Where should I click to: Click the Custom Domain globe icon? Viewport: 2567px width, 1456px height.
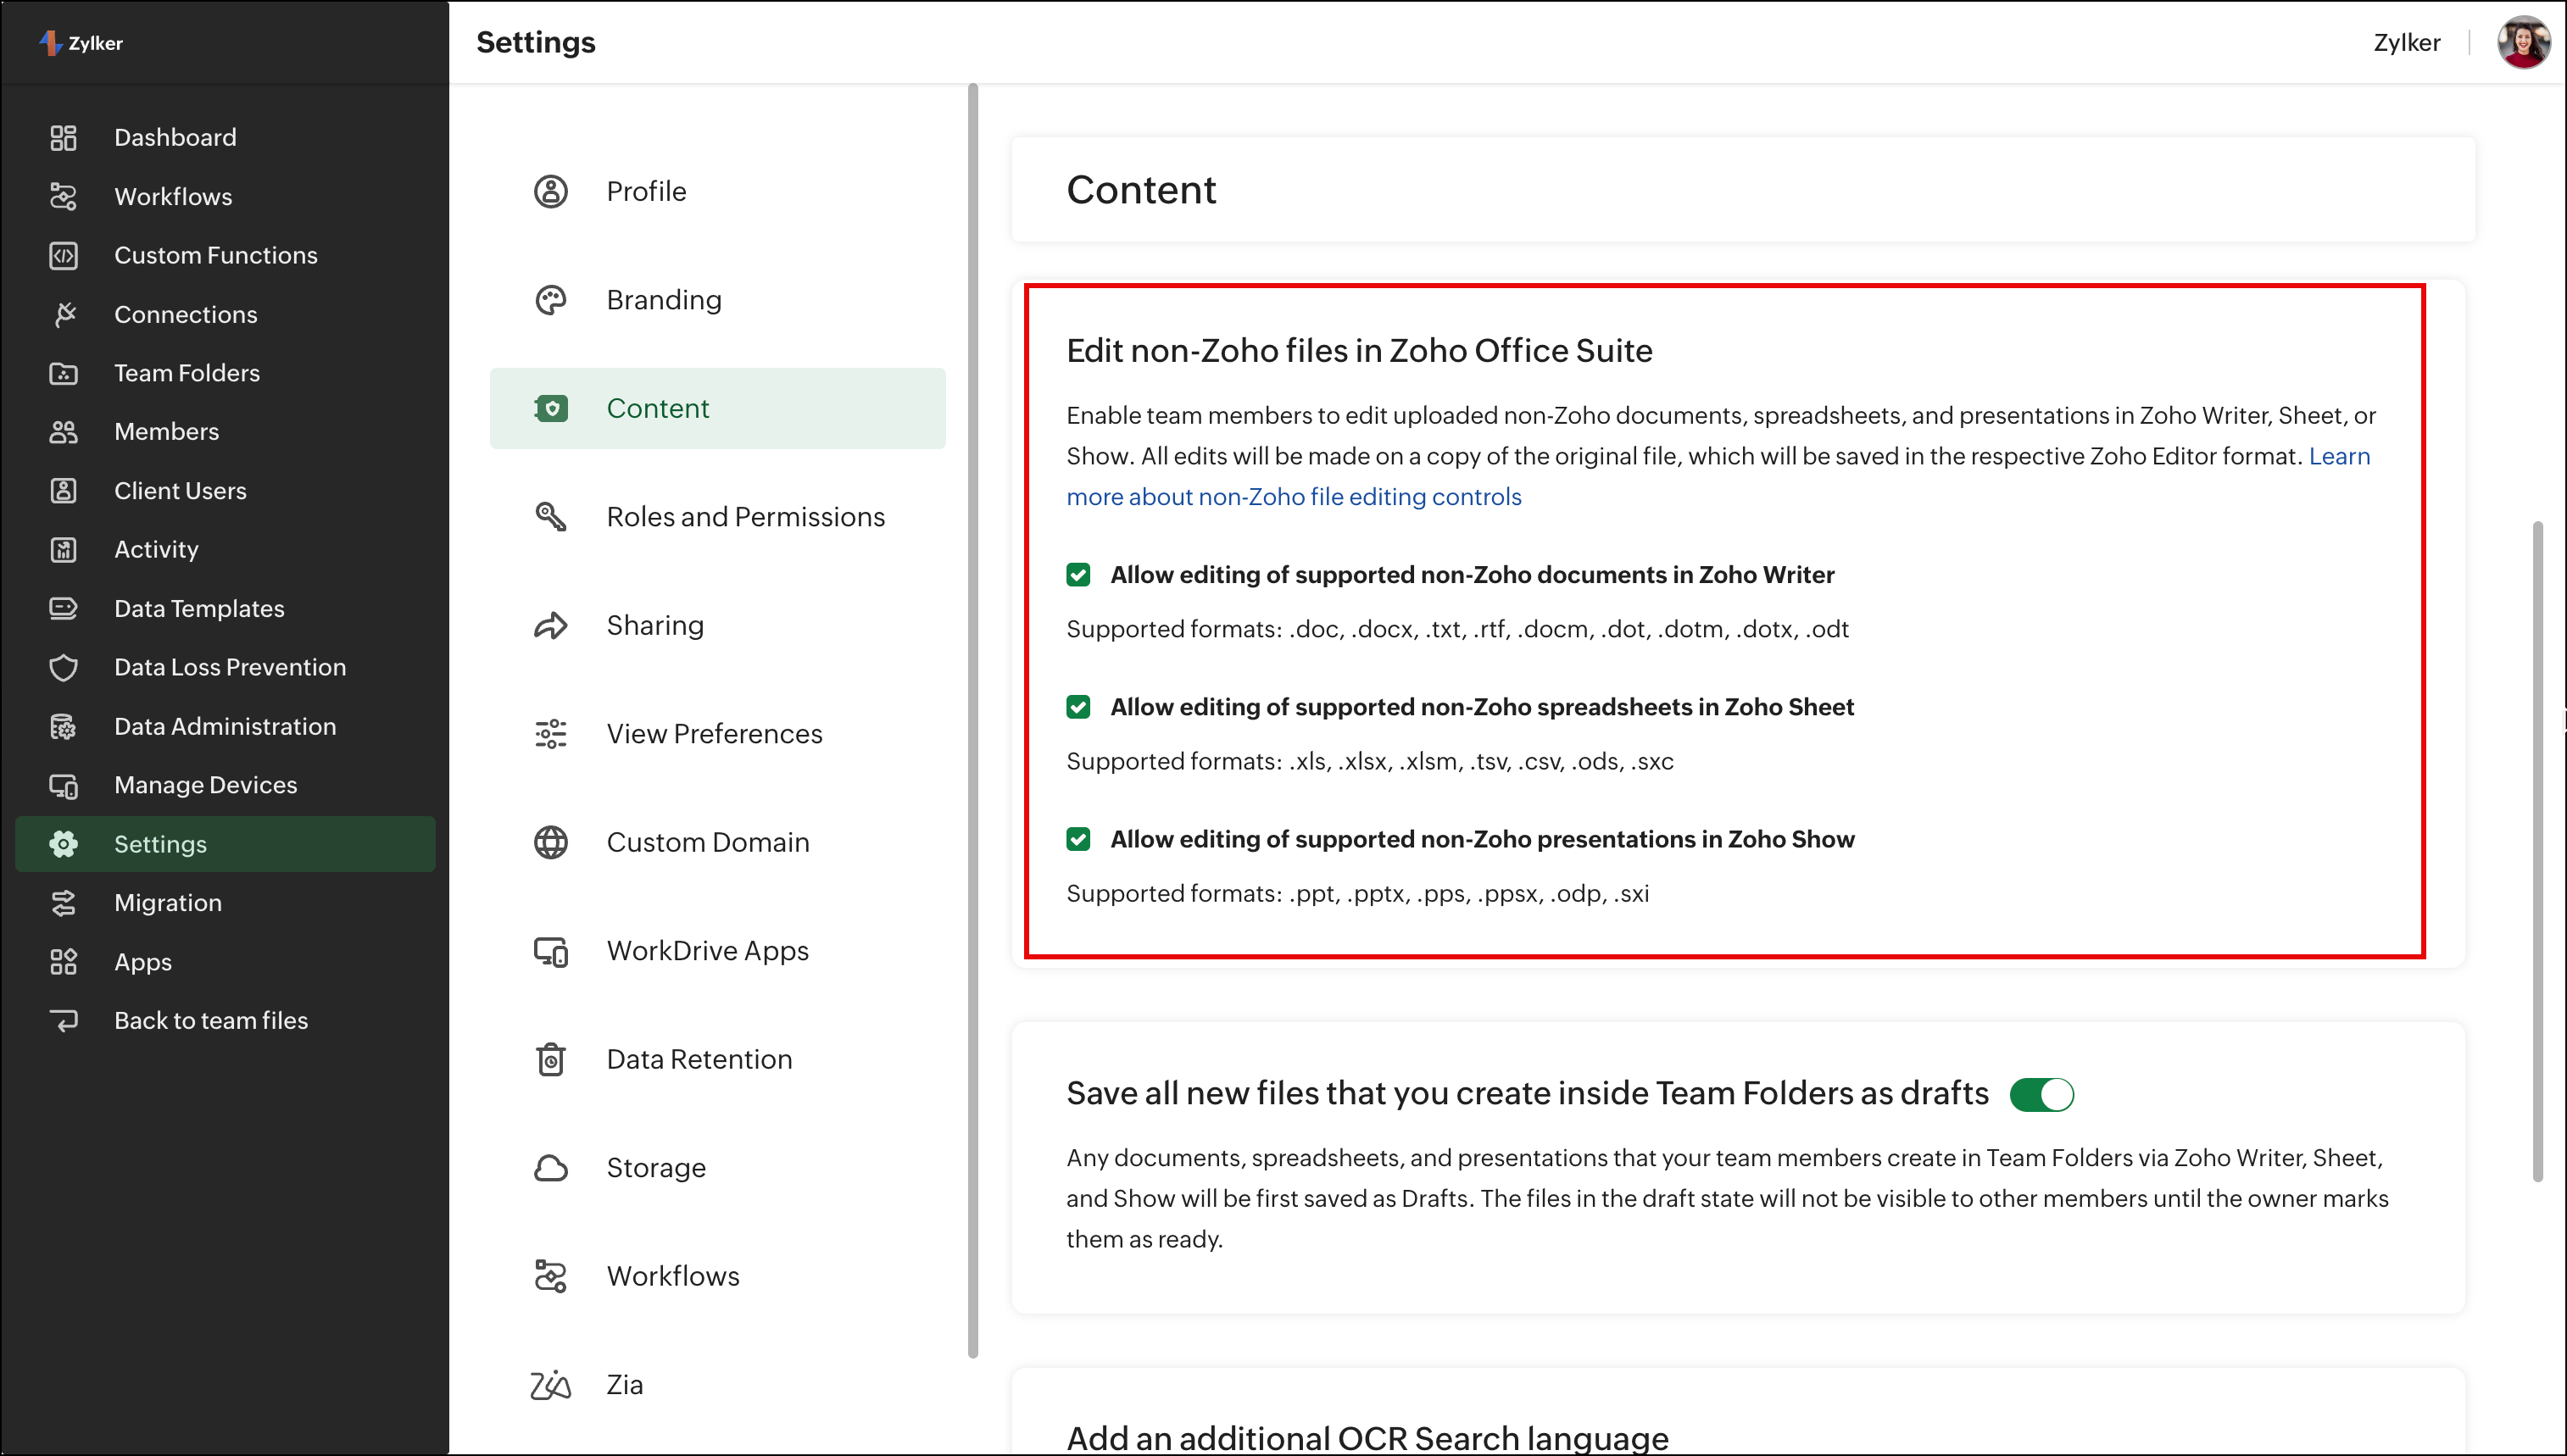click(x=550, y=842)
